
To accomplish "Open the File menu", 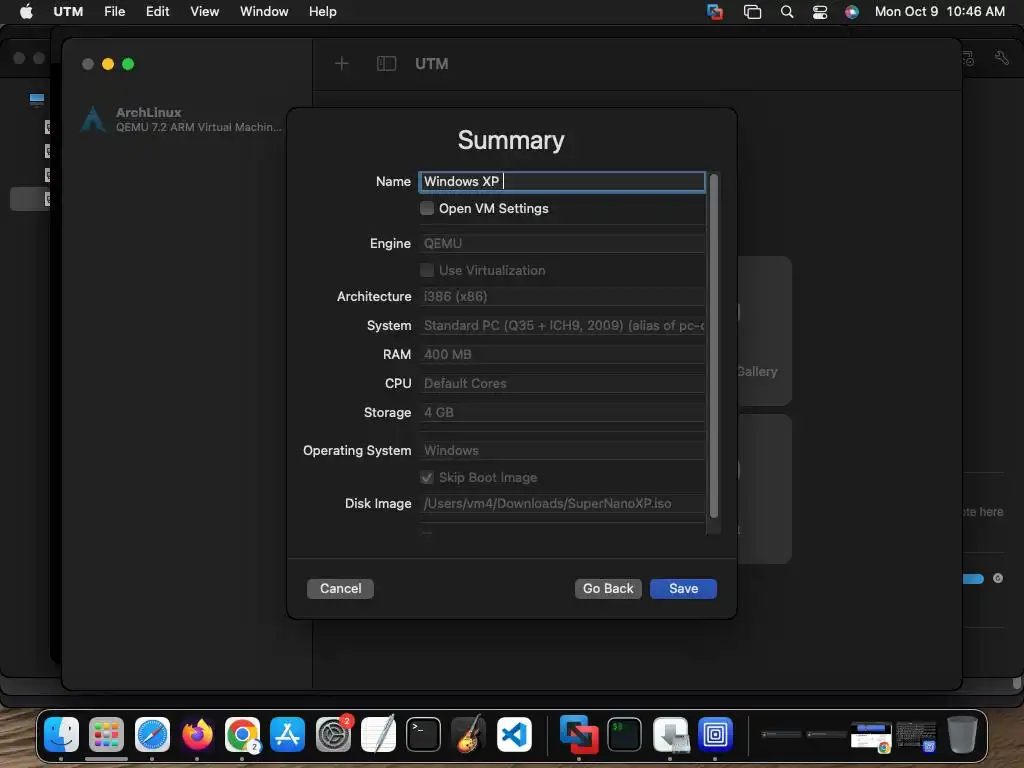I will point(114,12).
